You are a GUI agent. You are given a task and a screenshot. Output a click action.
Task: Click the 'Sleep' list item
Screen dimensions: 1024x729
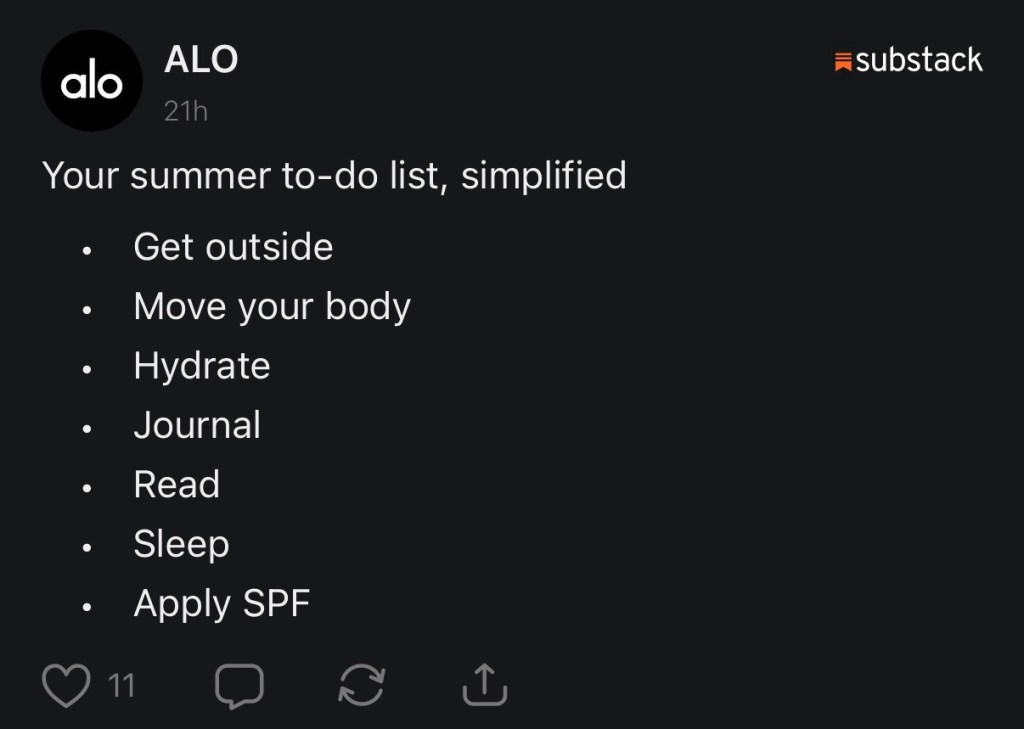coord(182,544)
